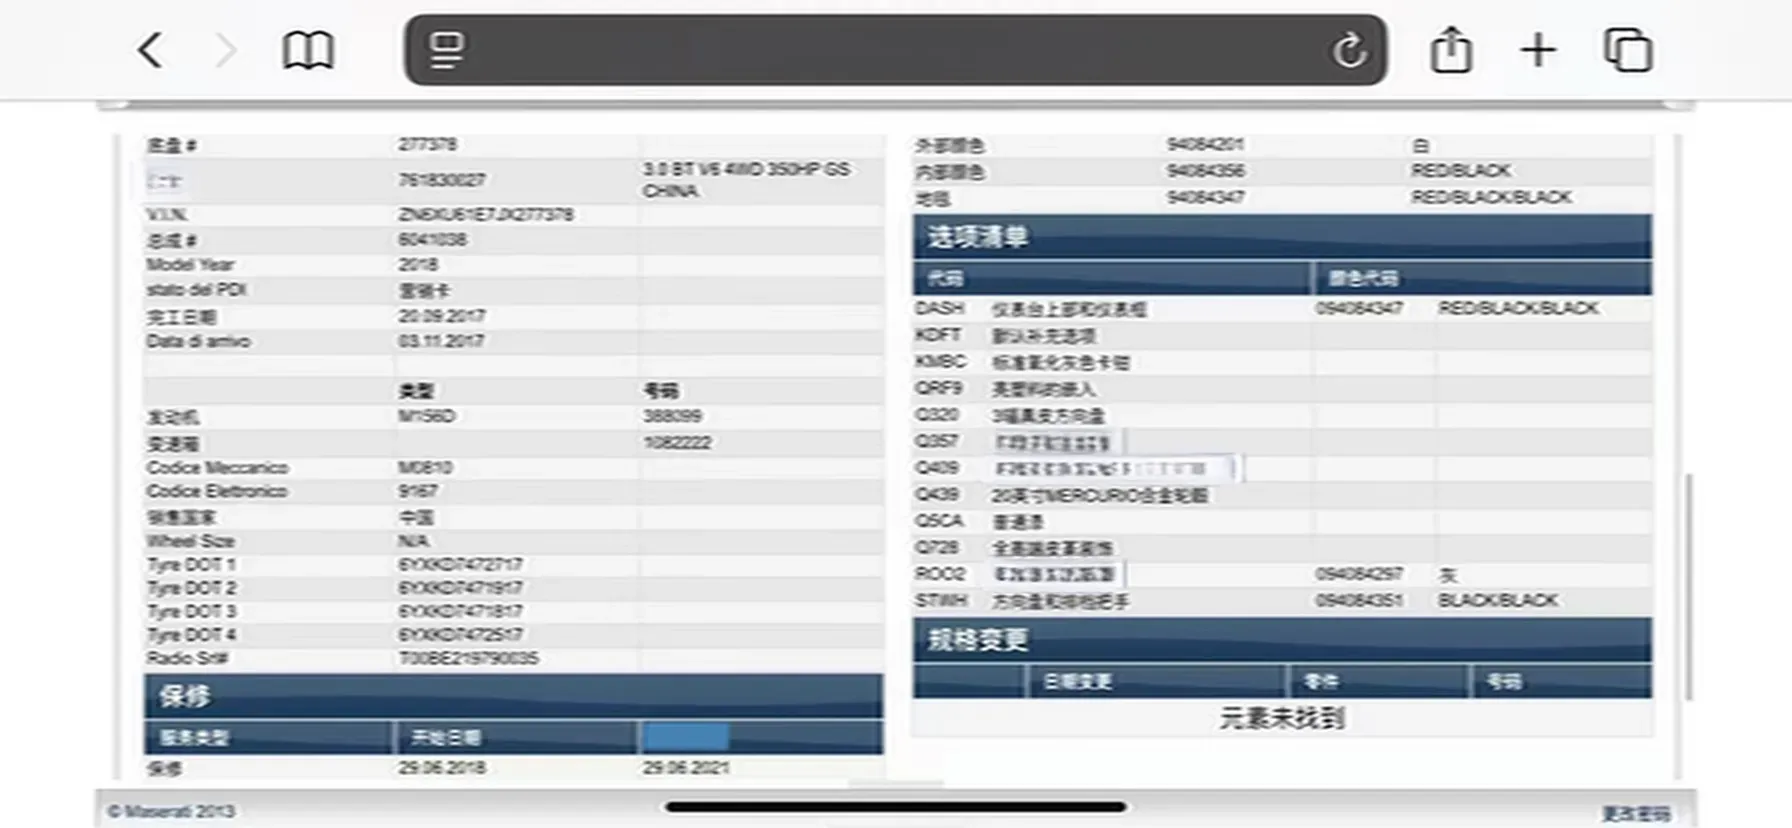Open the page settings icon in address bar
The height and width of the screenshot is (828, 1792).
(446, 50)
